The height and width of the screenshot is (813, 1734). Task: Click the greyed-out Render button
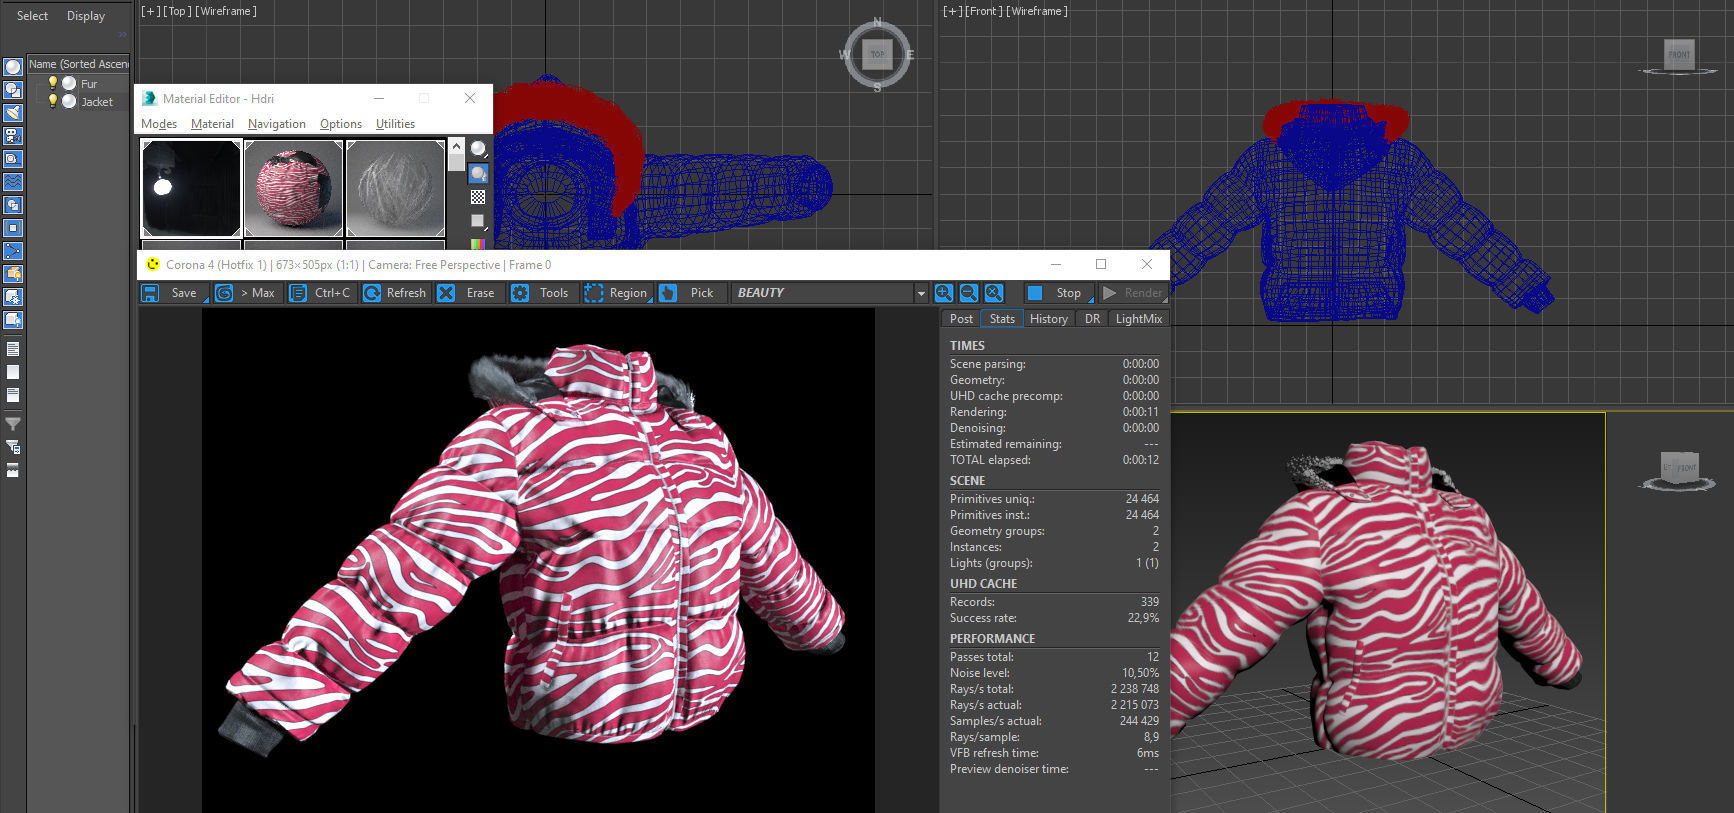point(1133,293)
